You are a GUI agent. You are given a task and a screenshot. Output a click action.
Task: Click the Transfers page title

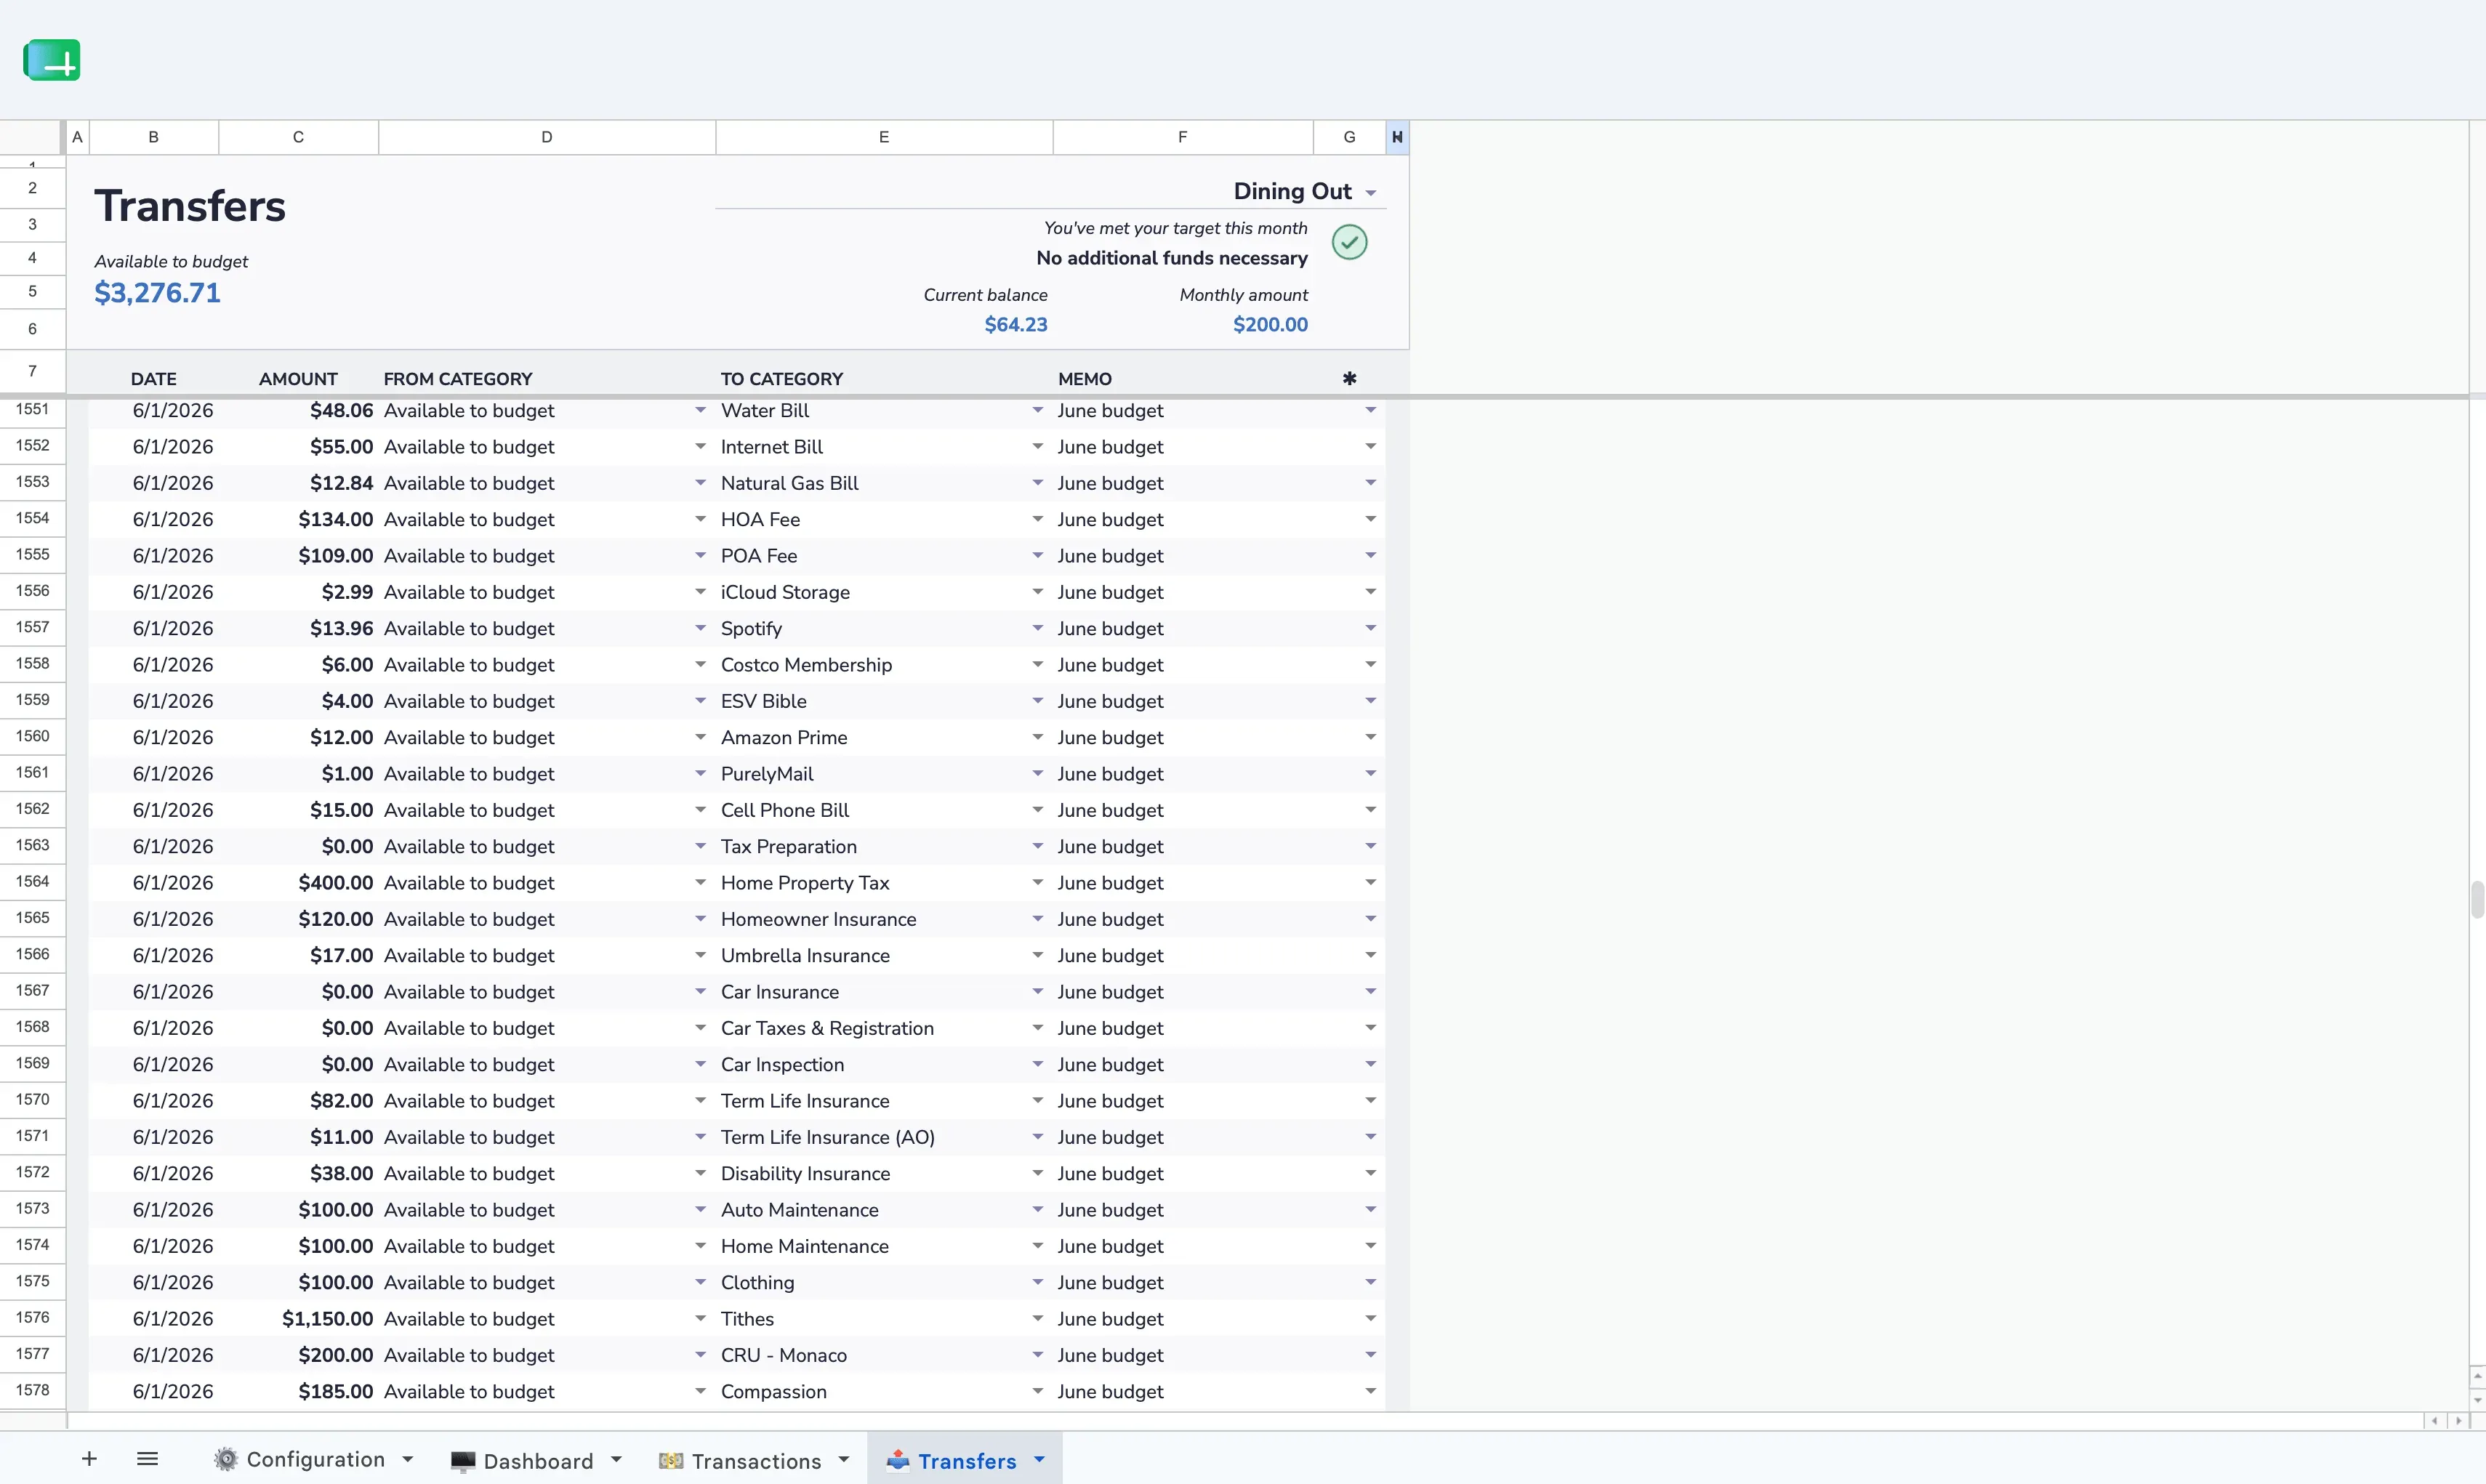tap(190, 206)
